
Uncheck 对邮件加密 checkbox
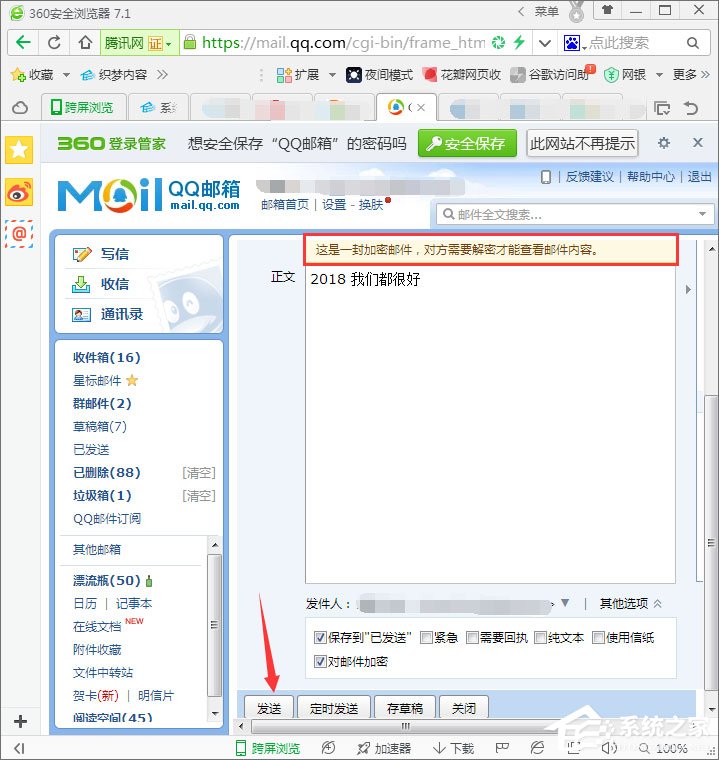click(x=320, y=661)
